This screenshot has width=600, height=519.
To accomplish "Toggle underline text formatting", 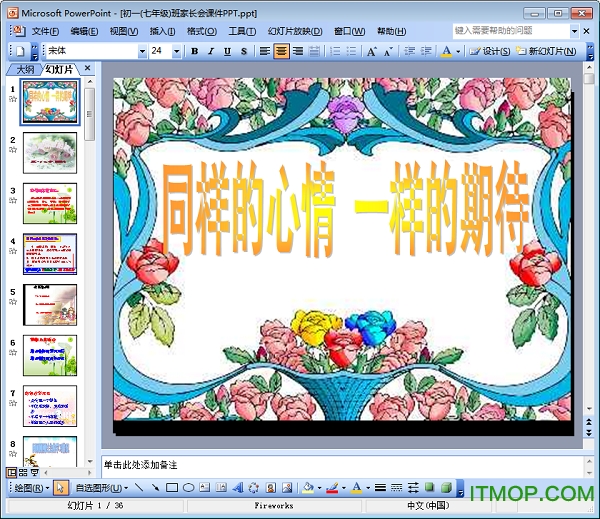I will click(x=228, y=51).
